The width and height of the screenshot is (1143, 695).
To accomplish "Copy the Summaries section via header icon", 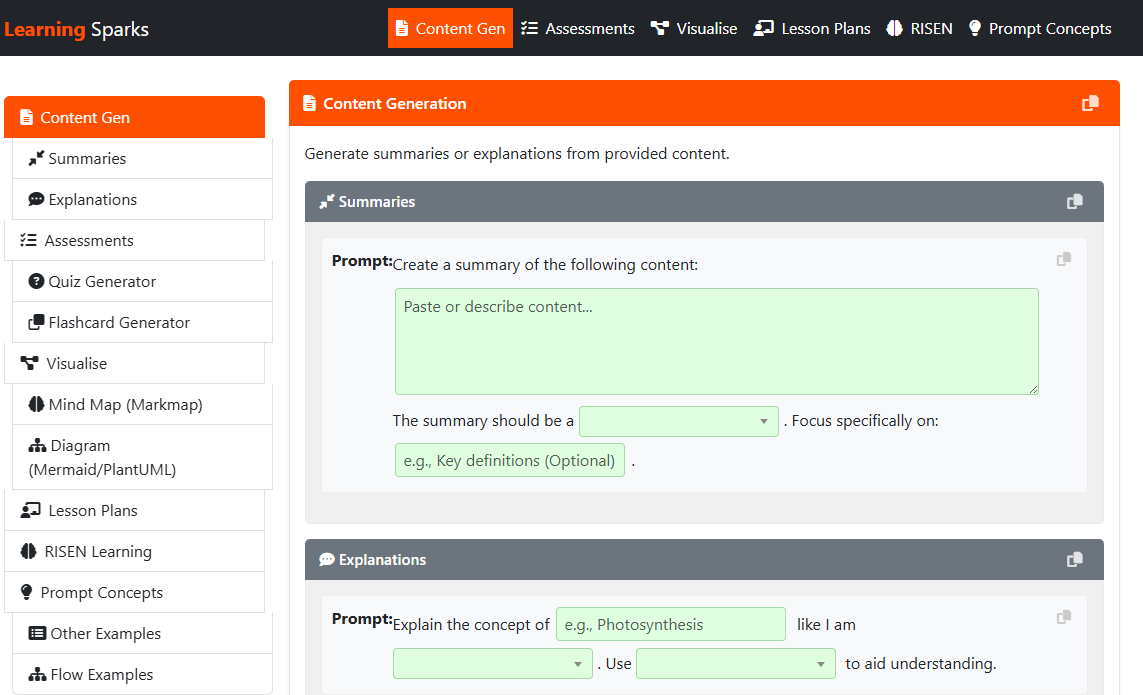I will click(x=1074, y=201).
